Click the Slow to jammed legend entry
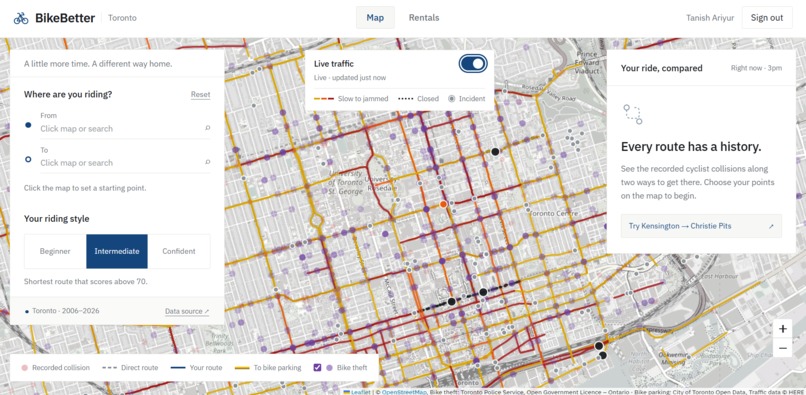806x395 pixels. click(351, 99)
